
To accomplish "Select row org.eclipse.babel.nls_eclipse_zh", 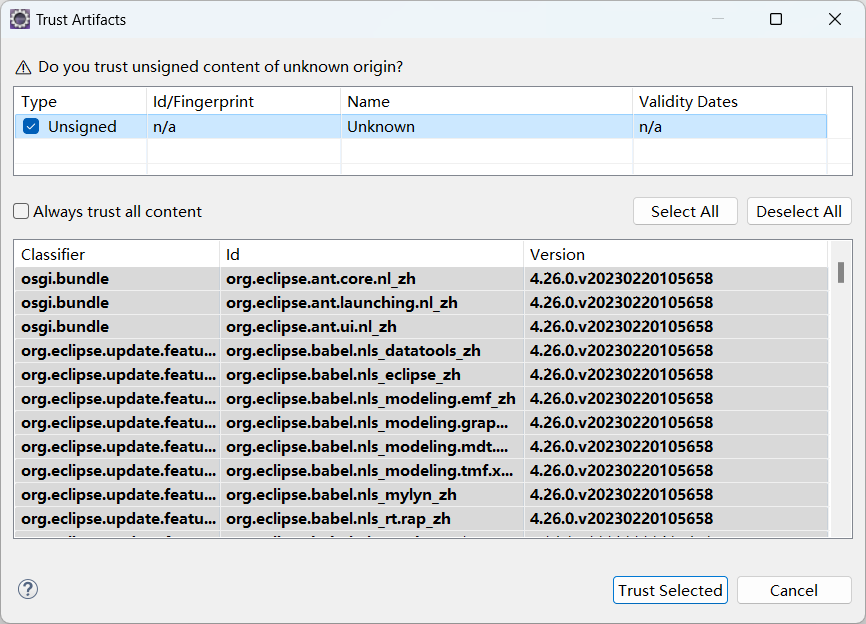I will pos(421,374).
